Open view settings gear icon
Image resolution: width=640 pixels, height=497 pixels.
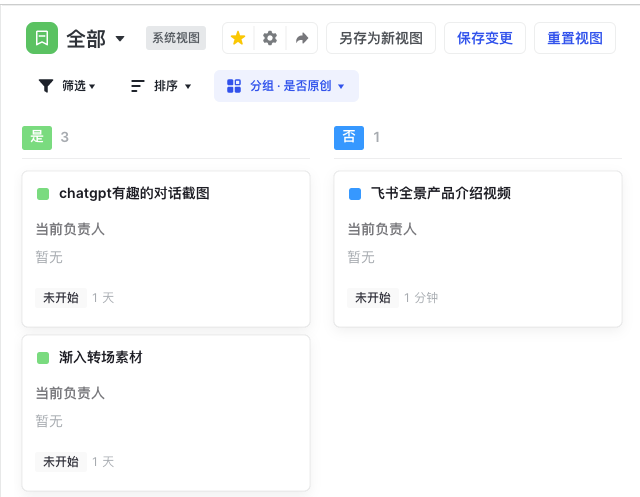point(269,38)
